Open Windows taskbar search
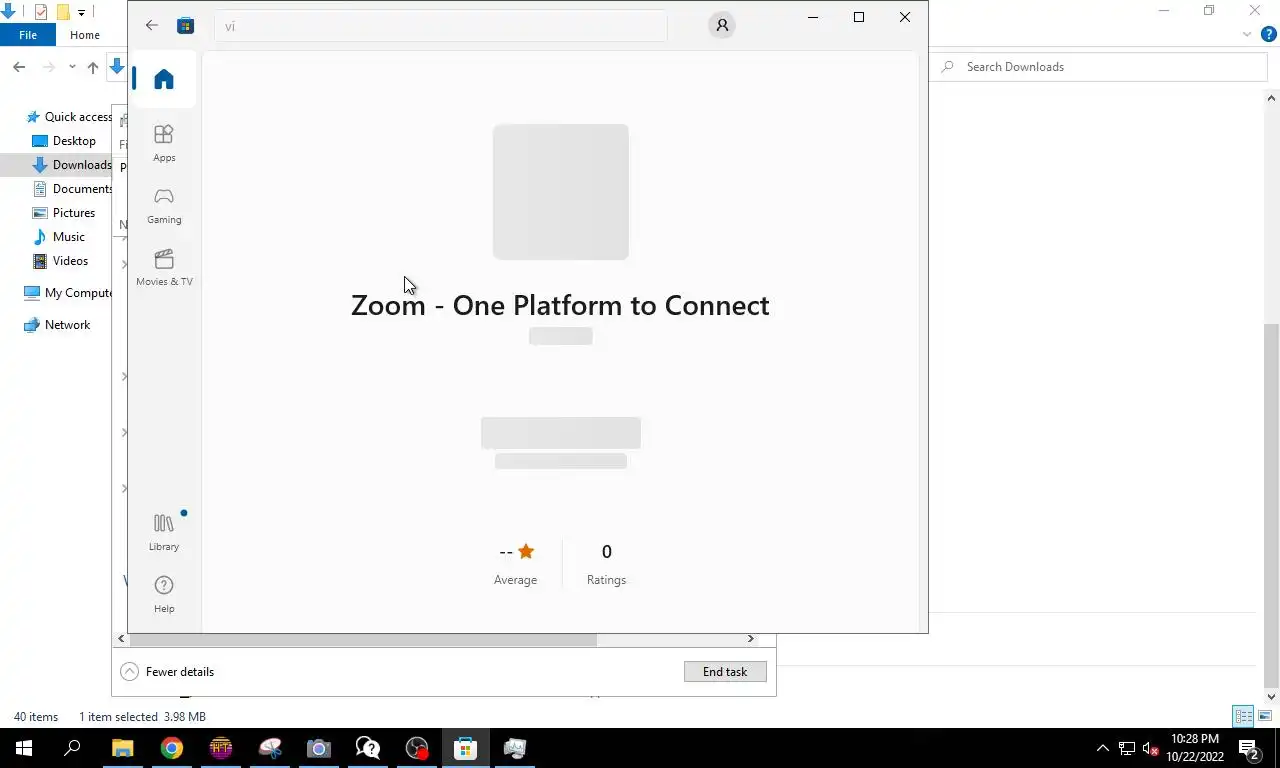The width and height of the screenshot is (1280, 768). tap(72, 748)
